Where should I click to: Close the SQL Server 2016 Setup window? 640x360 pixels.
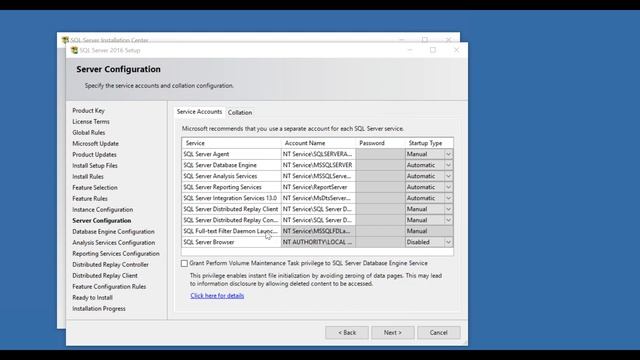tap(456, 50)
